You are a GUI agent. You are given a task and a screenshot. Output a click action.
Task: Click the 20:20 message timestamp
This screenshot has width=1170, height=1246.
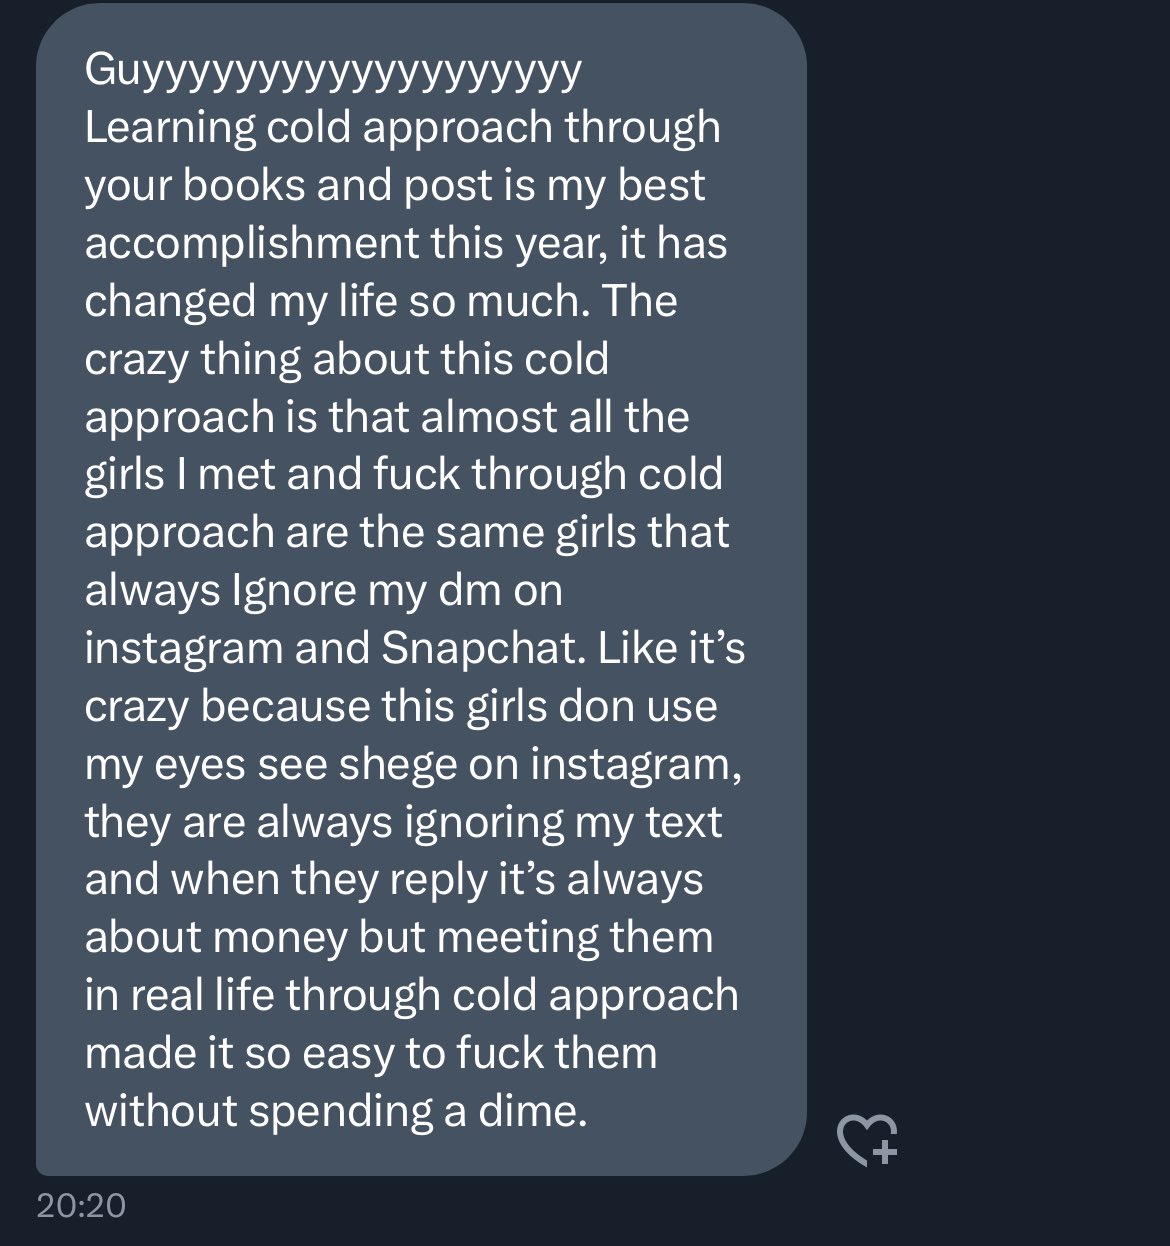pos(80,1205)
